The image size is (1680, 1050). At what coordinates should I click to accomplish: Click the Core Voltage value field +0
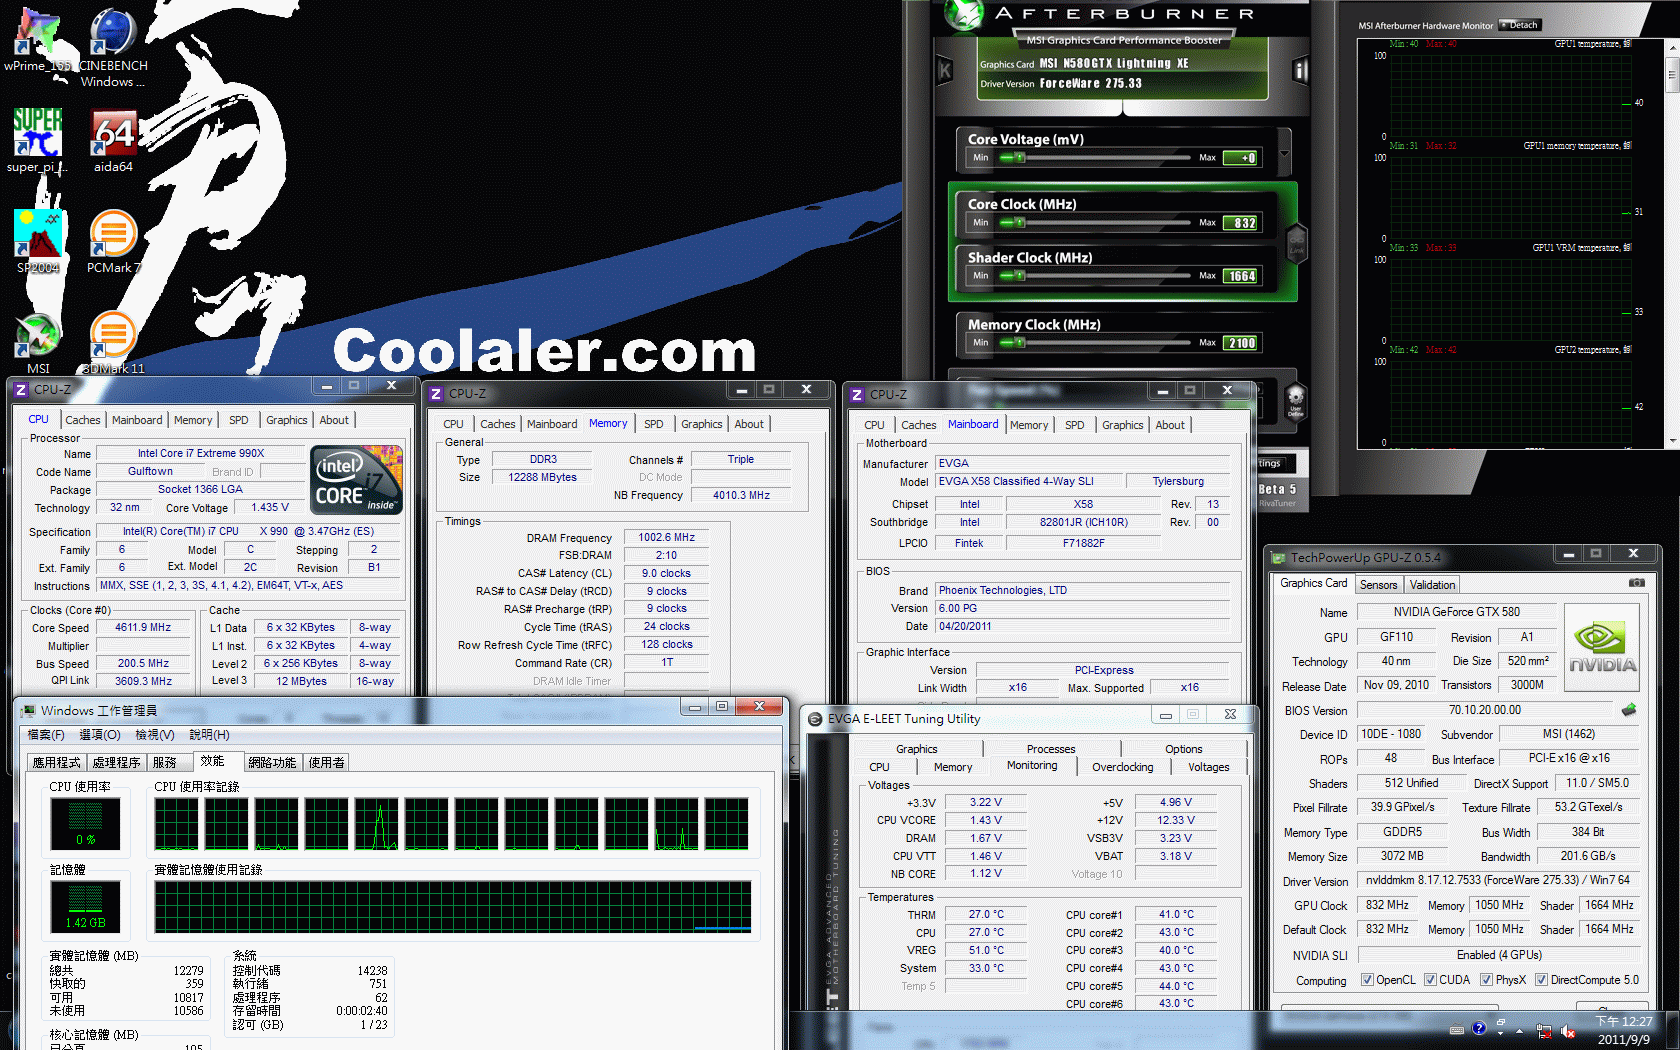[1241, 158]
